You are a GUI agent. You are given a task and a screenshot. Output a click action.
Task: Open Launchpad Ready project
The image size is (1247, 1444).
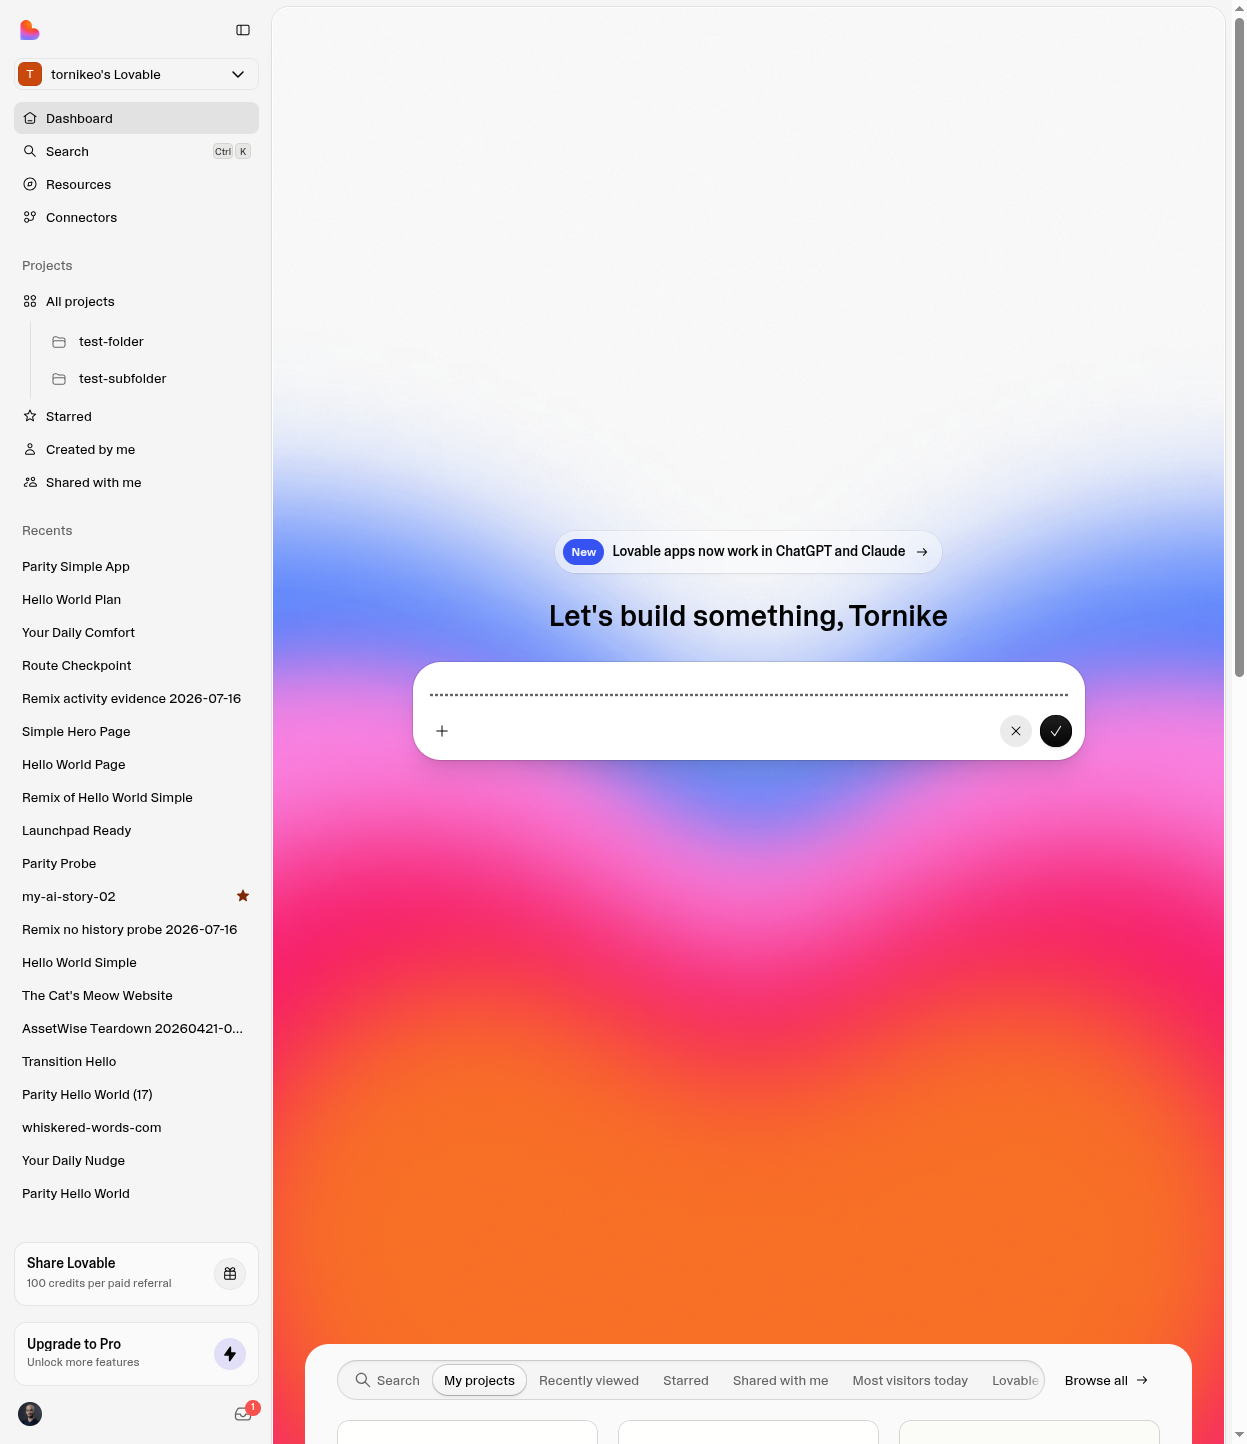136,830
